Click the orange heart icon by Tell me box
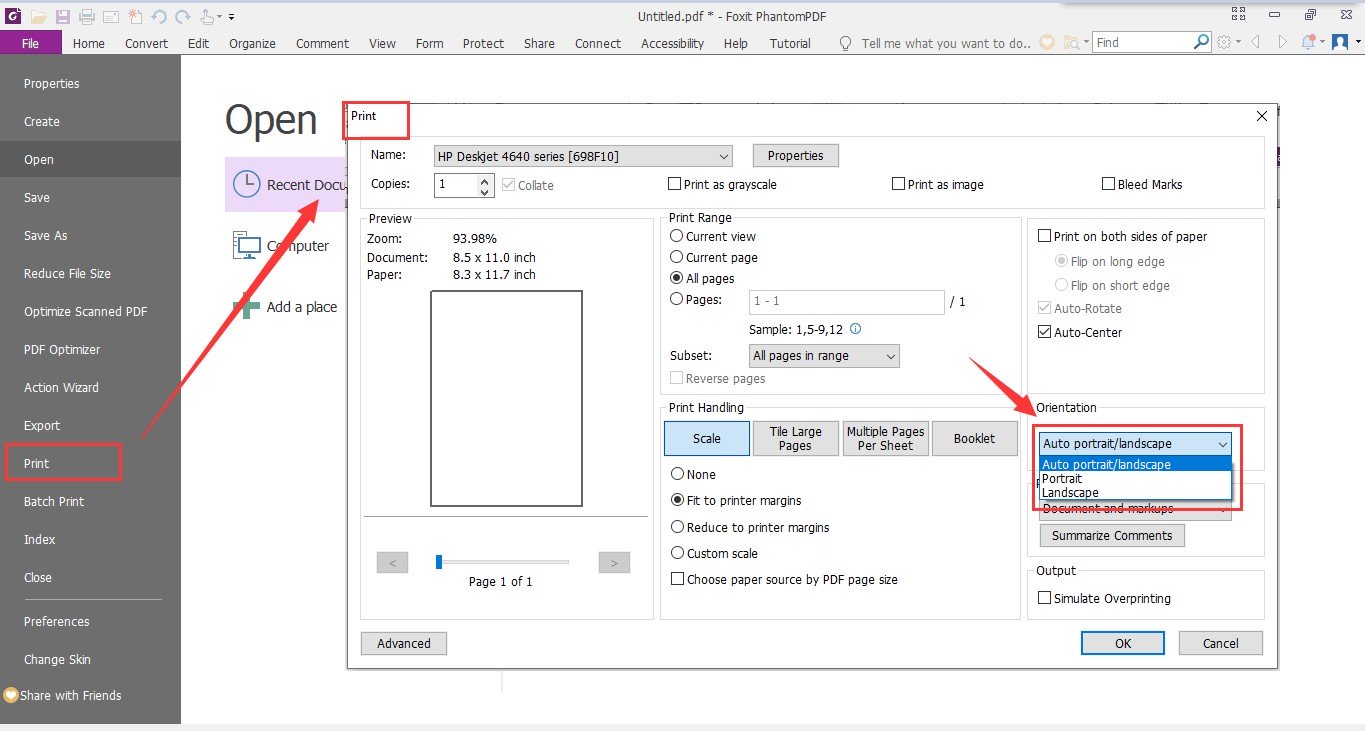 (1048, 42)
